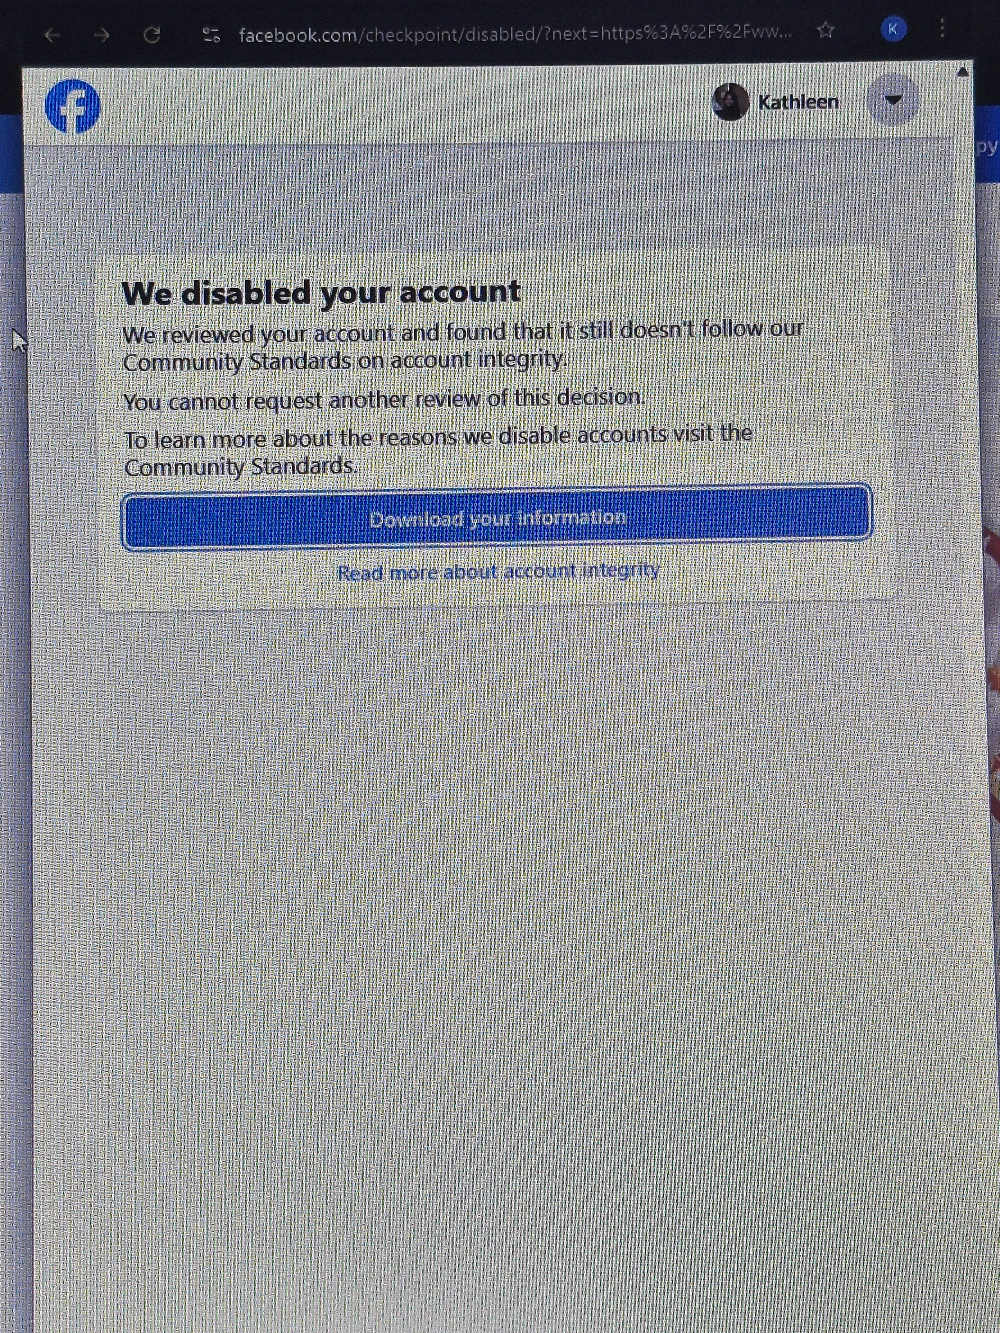
Task: Click the We disabled your account heading
Action: coord(321,293)
